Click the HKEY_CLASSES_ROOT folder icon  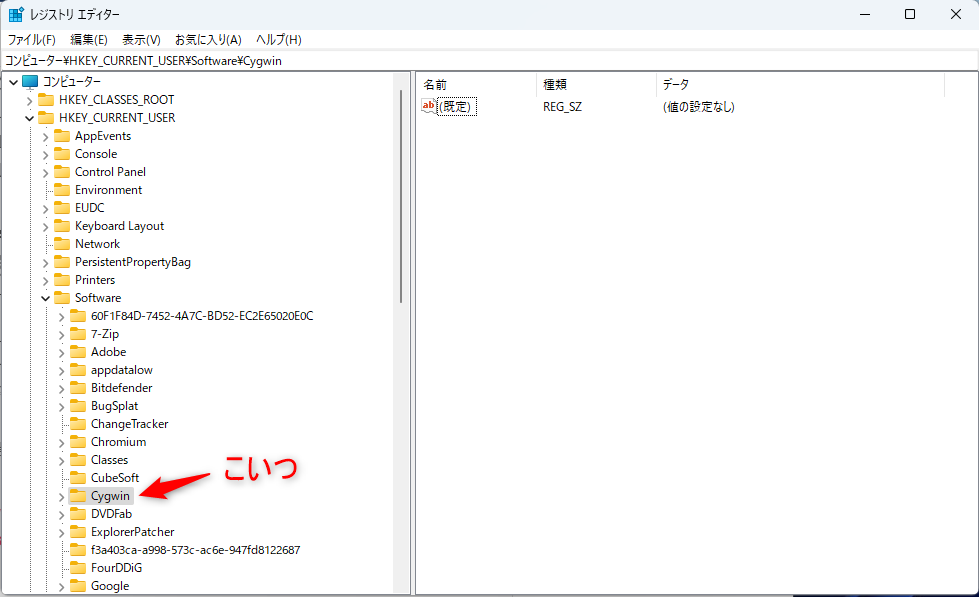45,100
